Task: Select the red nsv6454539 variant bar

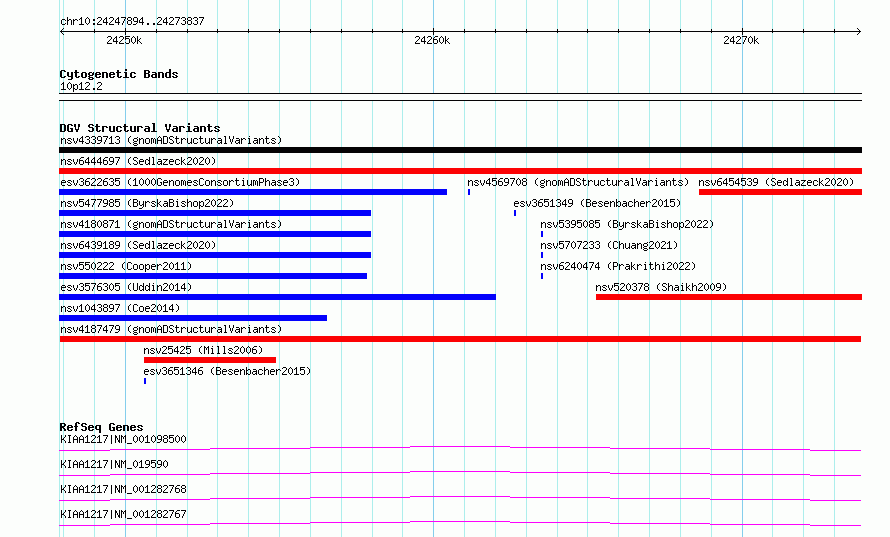Action: click(780, 192)
